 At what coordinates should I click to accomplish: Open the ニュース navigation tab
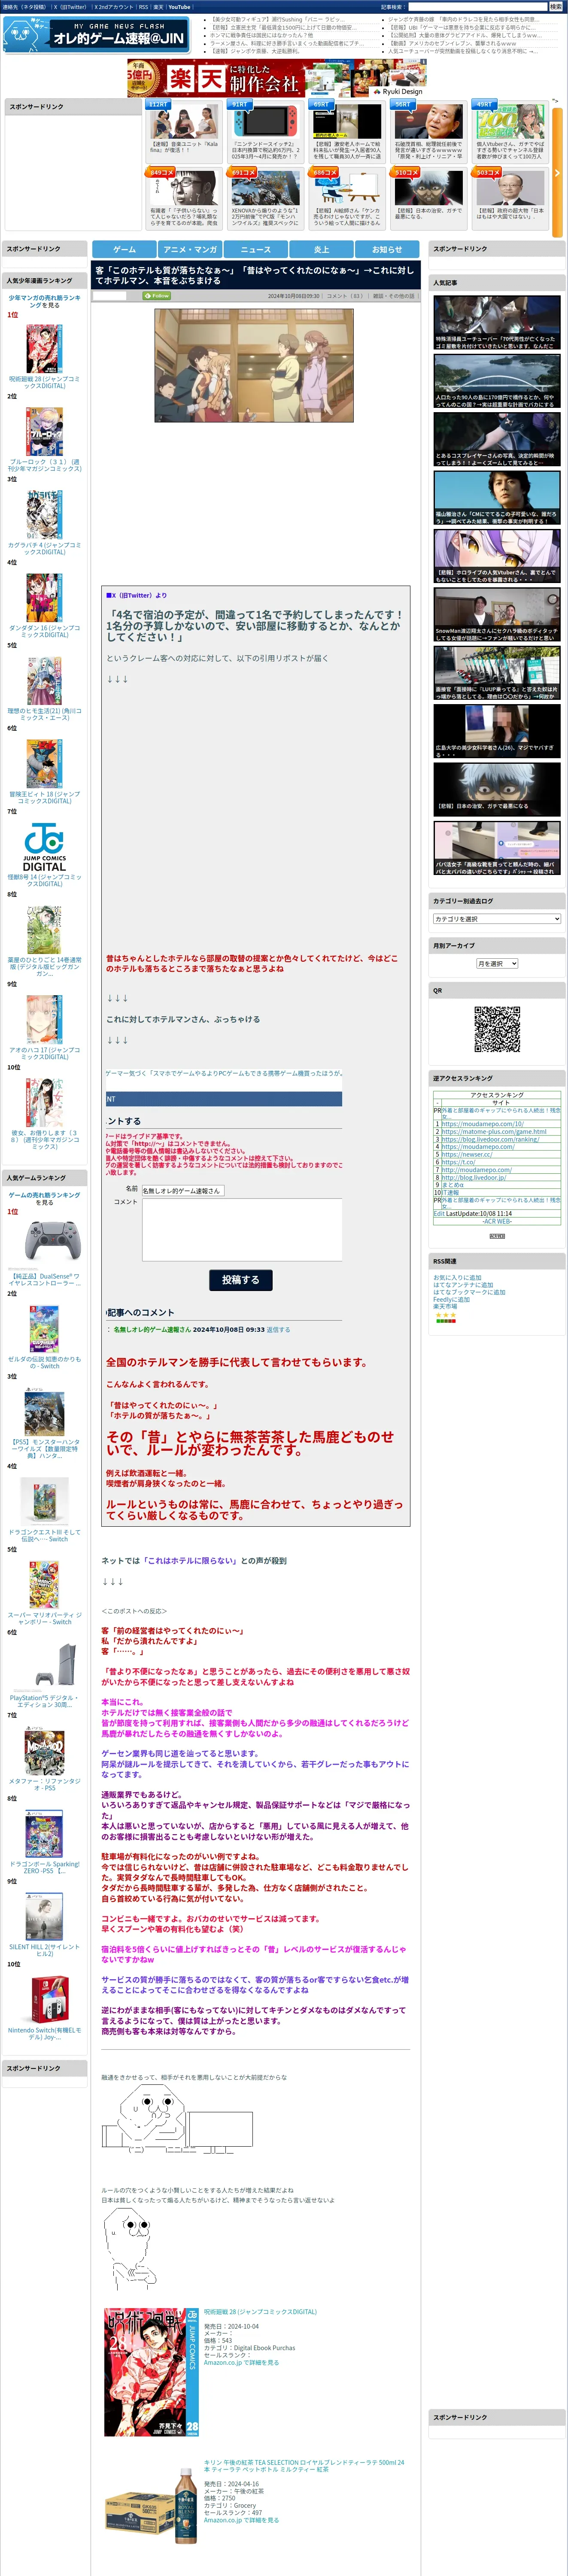pyautogui.click(x=255, y=249)
